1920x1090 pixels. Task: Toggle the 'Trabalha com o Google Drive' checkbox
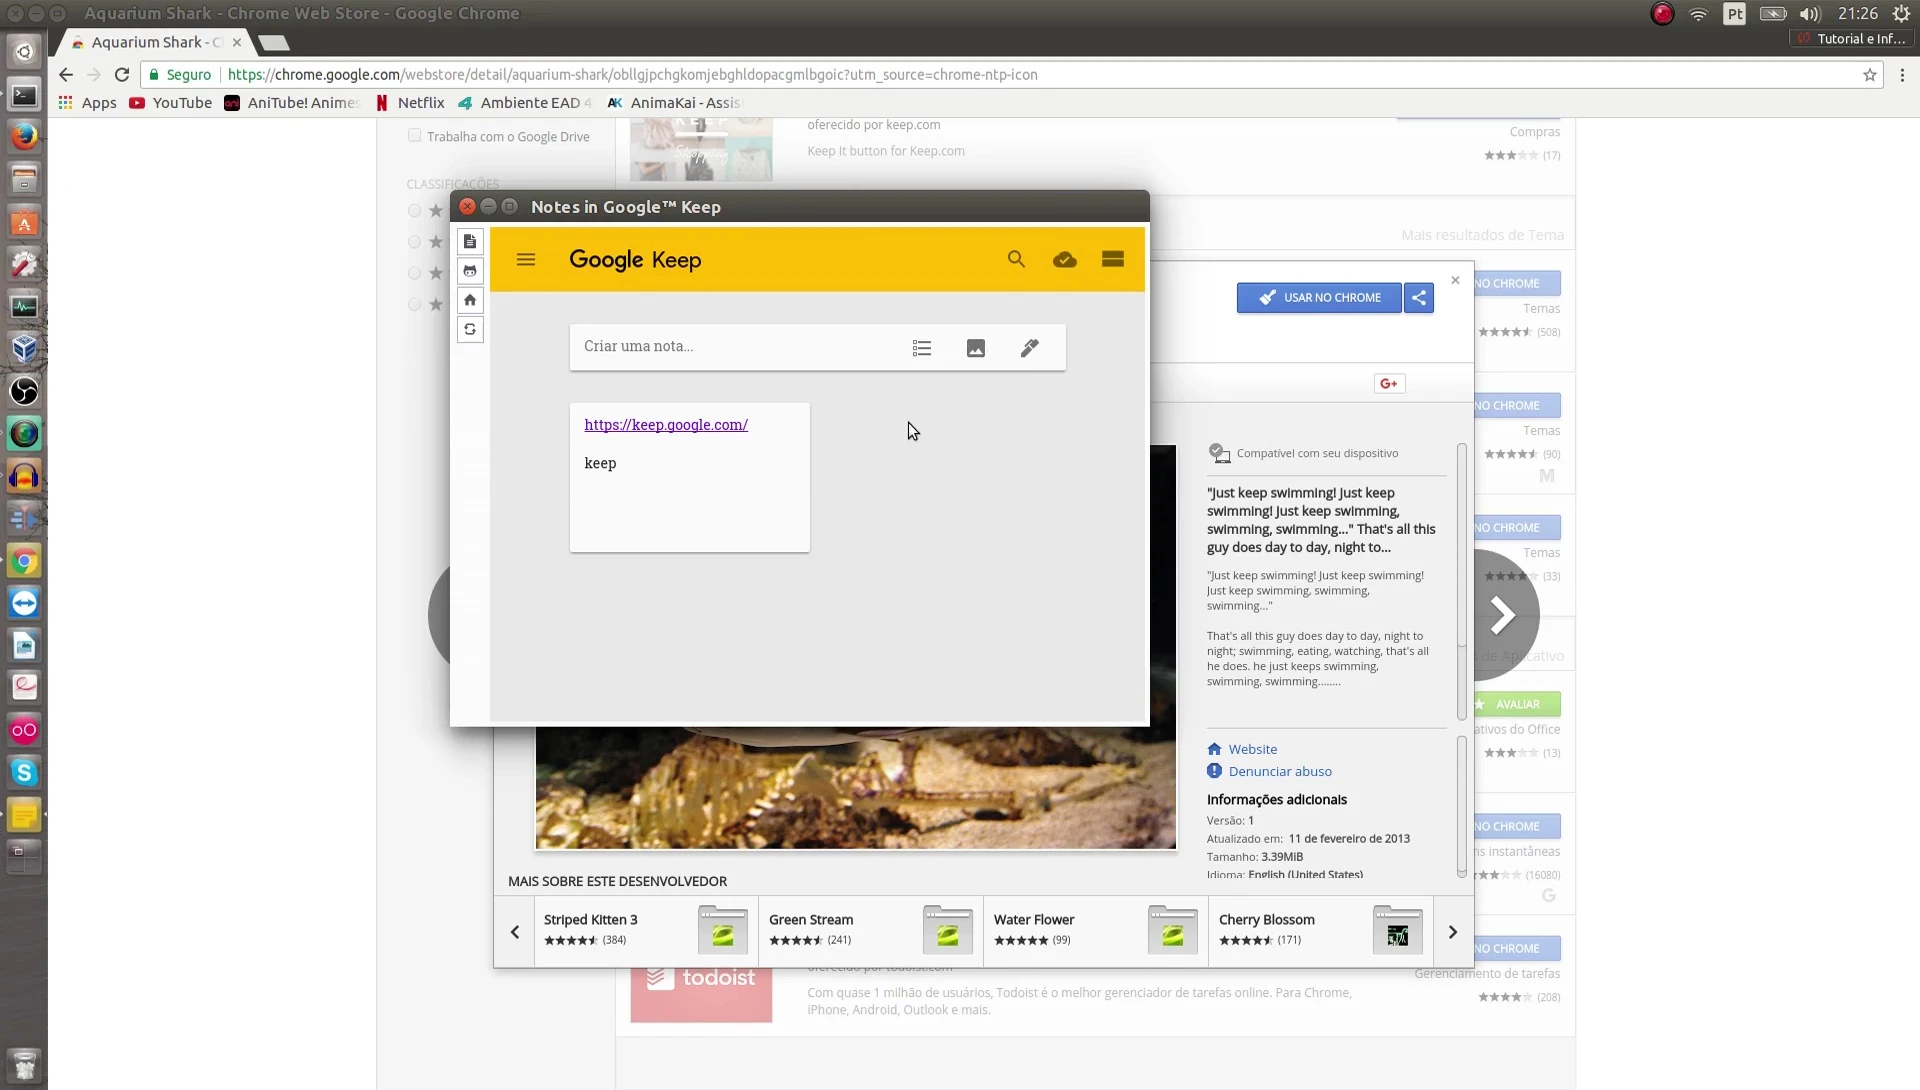[x=414, y=136]
